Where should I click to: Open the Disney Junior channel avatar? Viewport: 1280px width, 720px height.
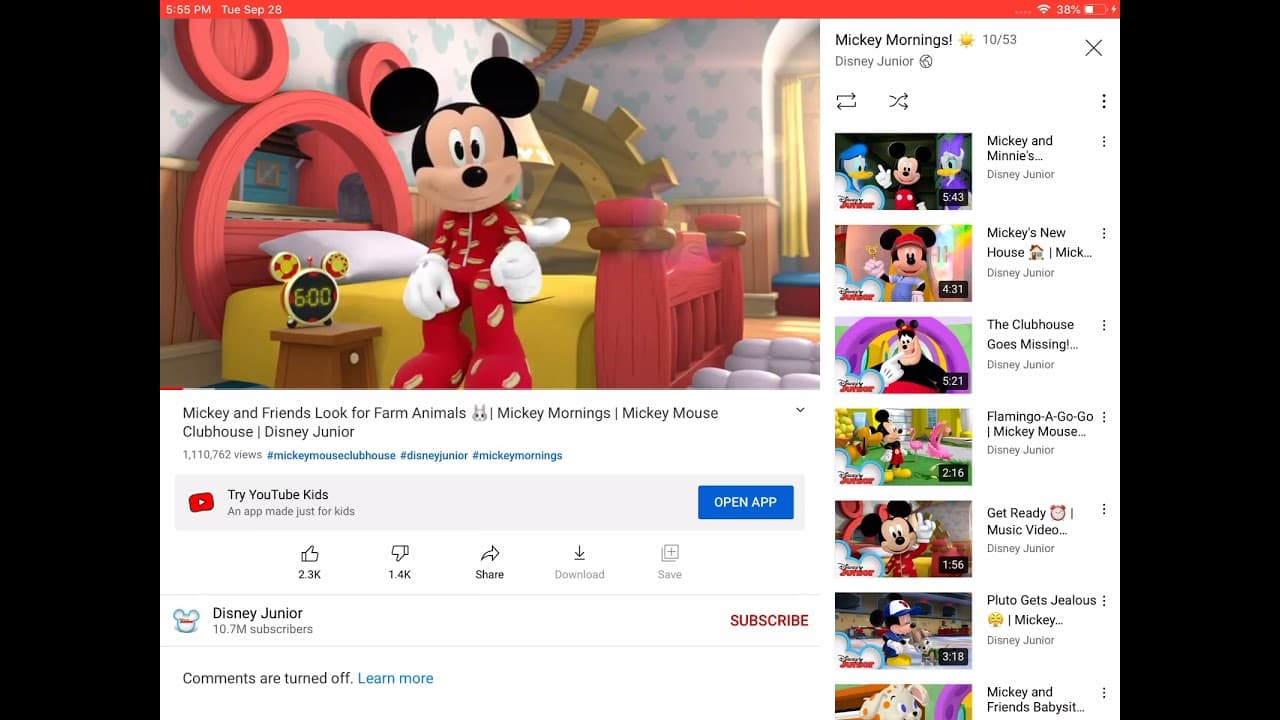coord(186,621)
